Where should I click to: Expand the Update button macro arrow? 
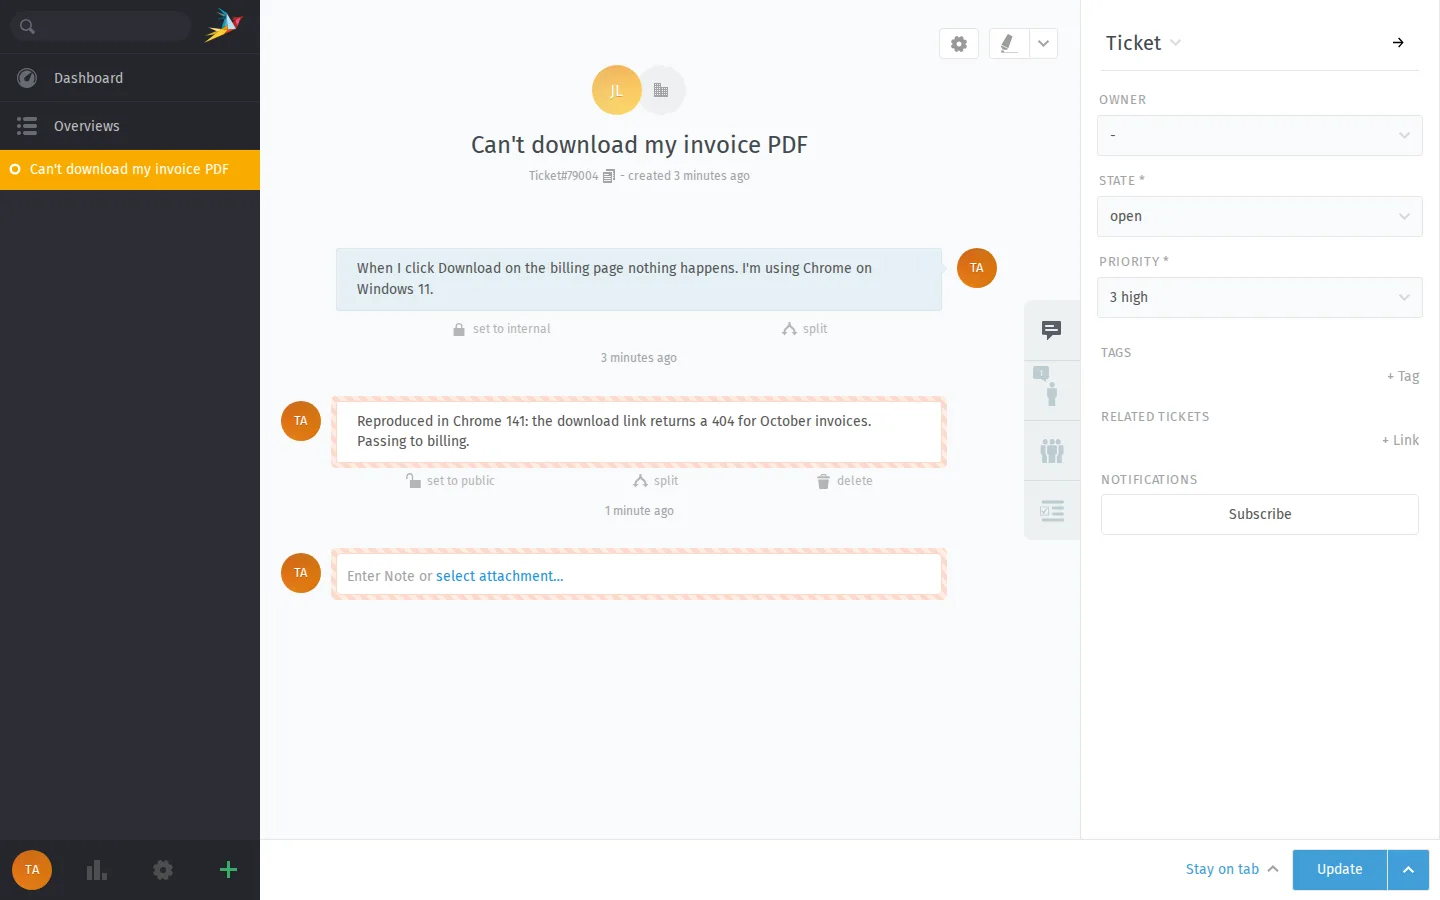click(x=1408, y=870)
